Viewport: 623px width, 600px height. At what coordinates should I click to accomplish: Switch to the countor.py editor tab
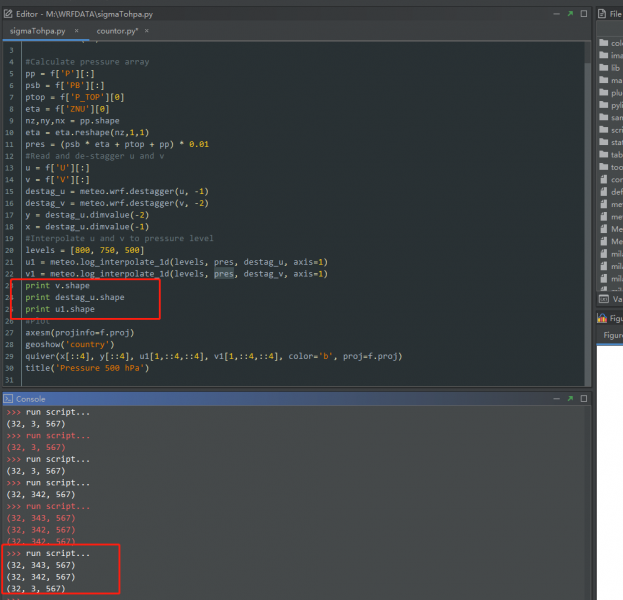tap(120, 32)
